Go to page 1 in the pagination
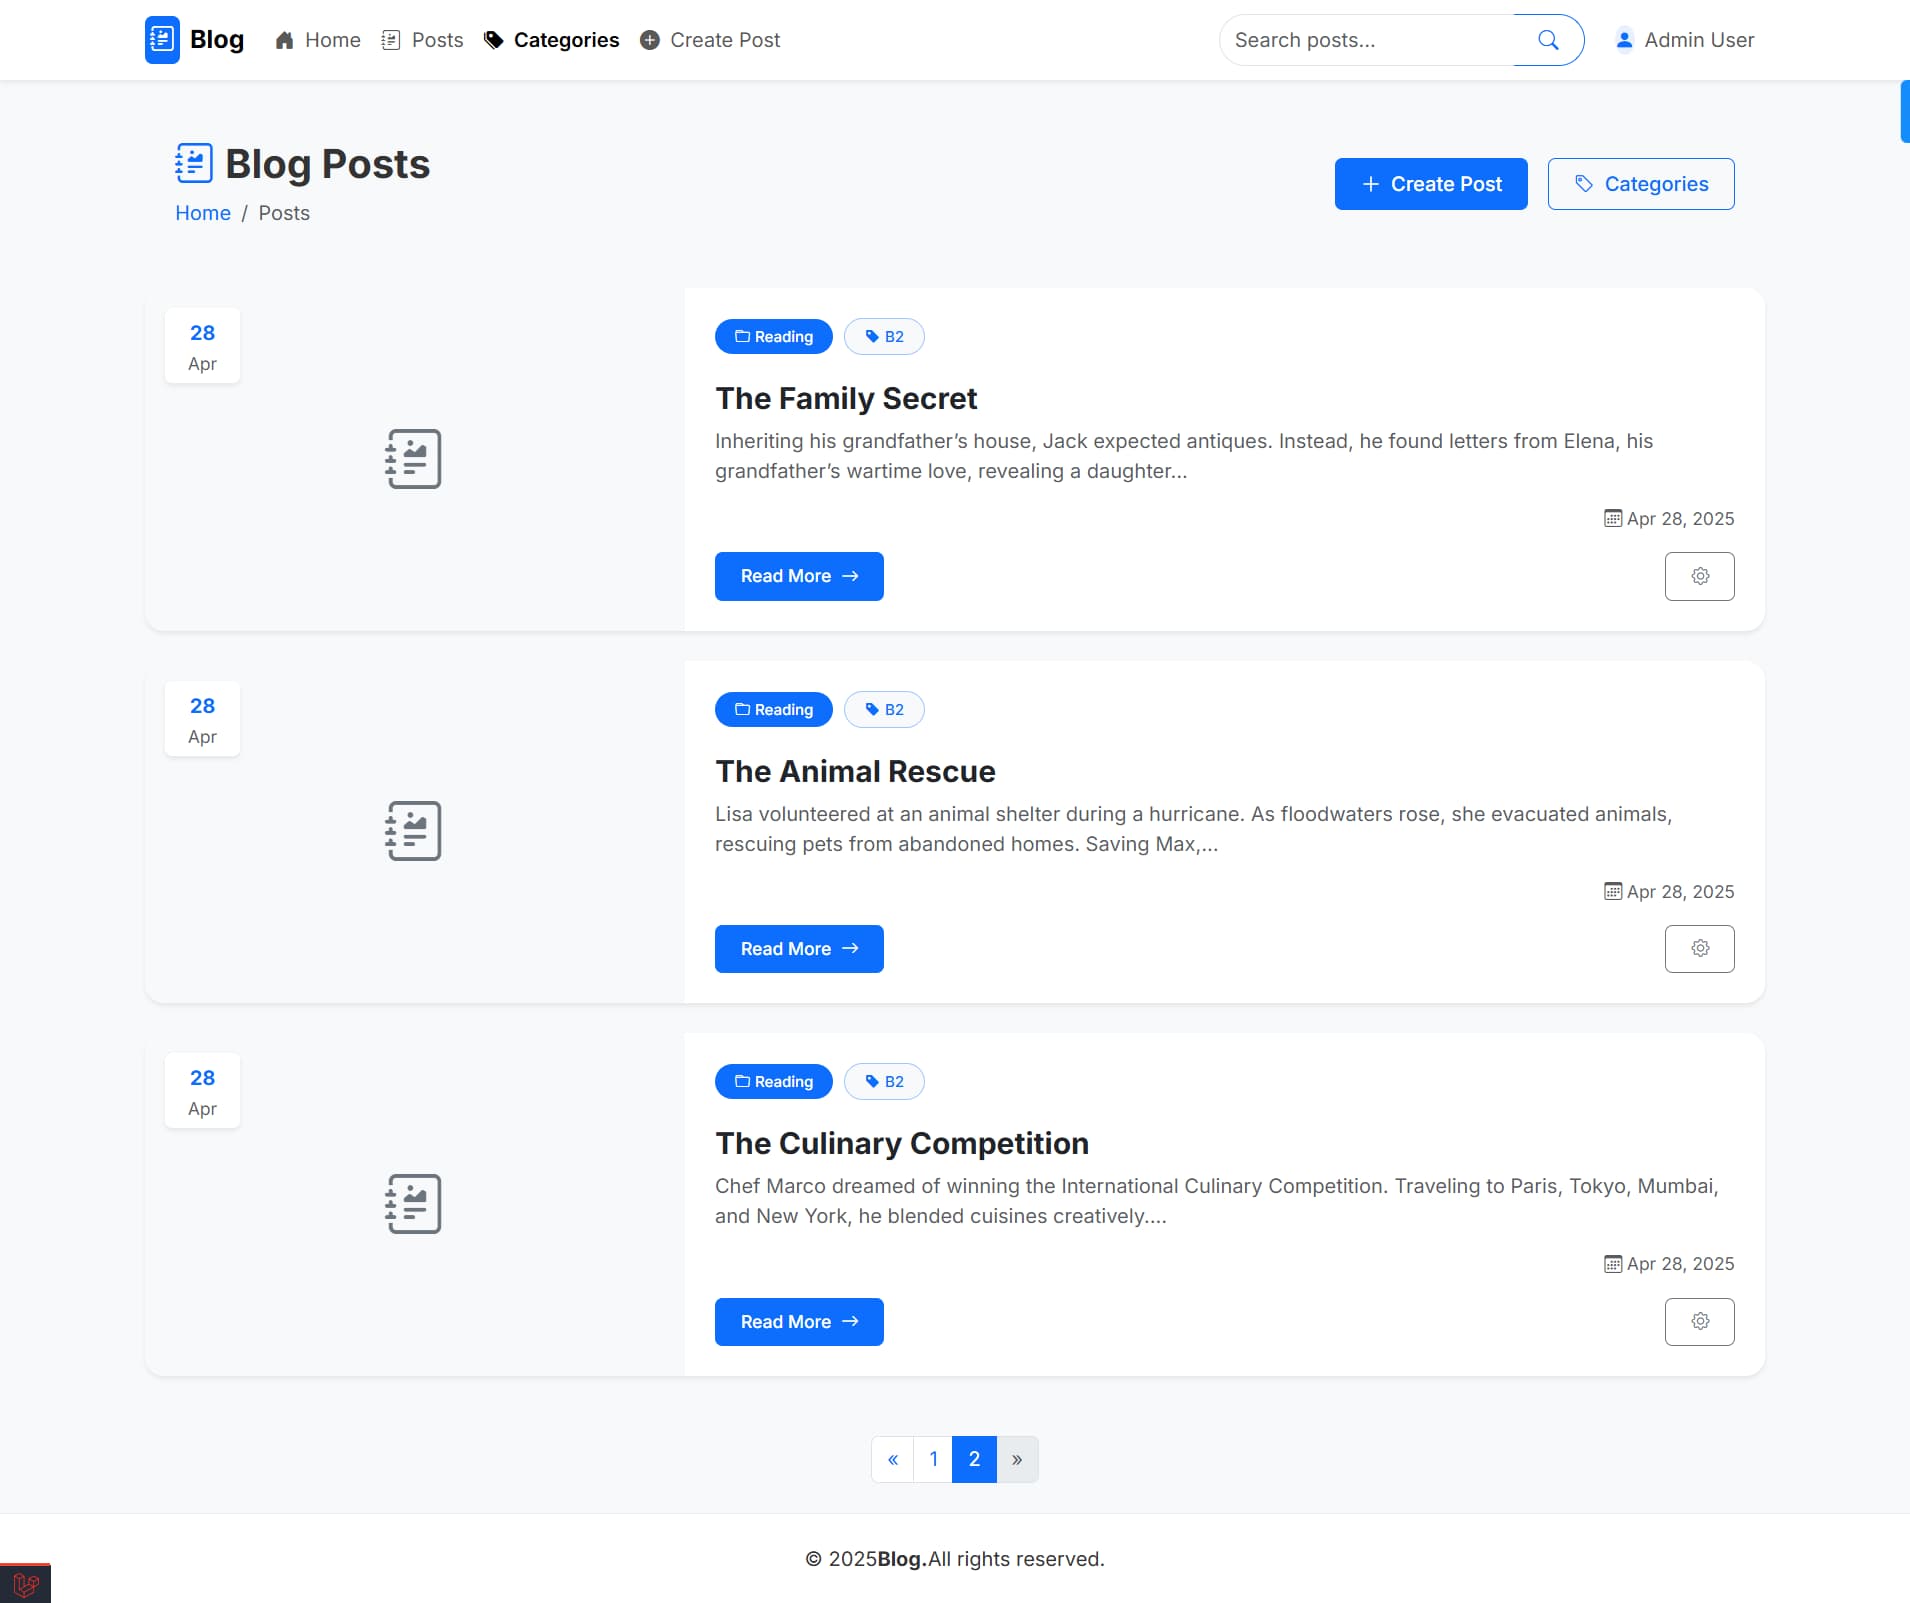This screenshot has width=1910, height=1603. coord(933,1458)
